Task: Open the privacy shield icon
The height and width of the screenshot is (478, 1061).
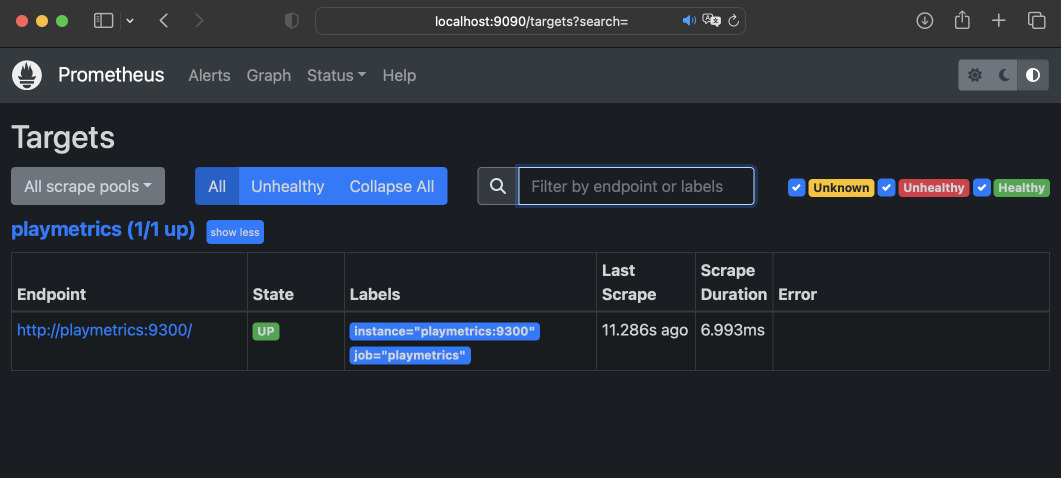Action: coord(292,21)
